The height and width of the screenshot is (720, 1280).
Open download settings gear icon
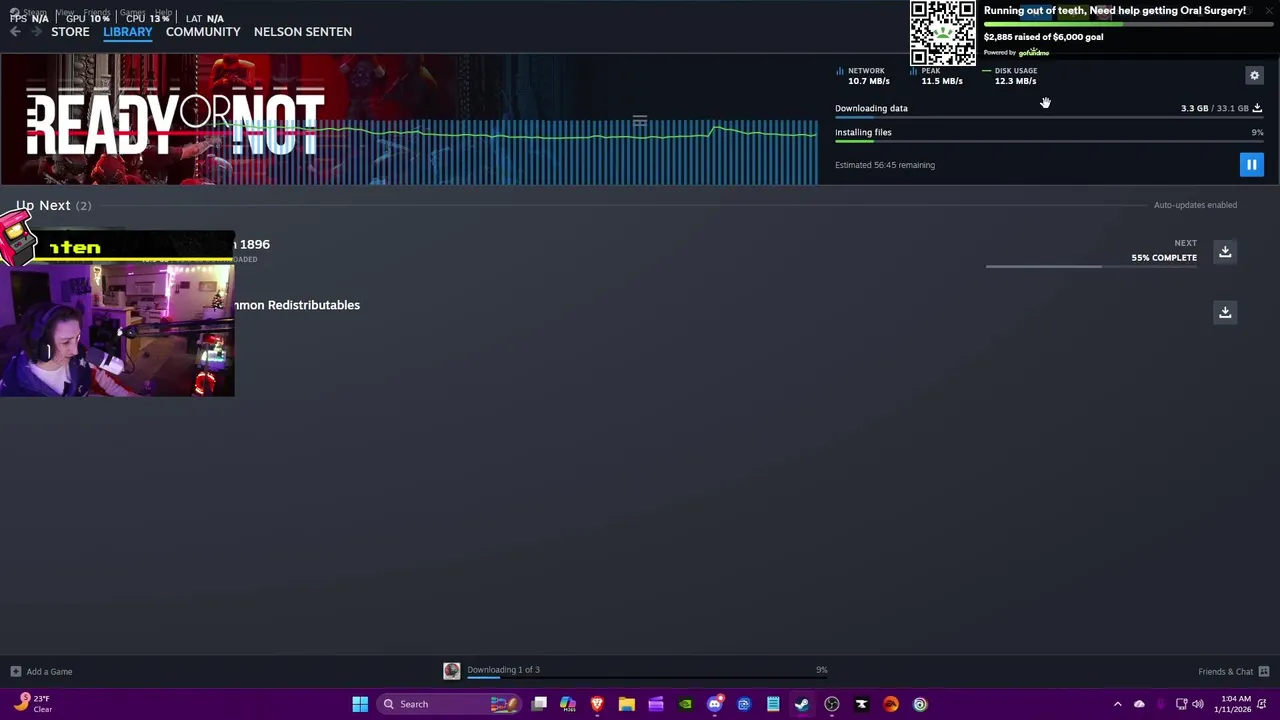click(x=1254, y=75)
